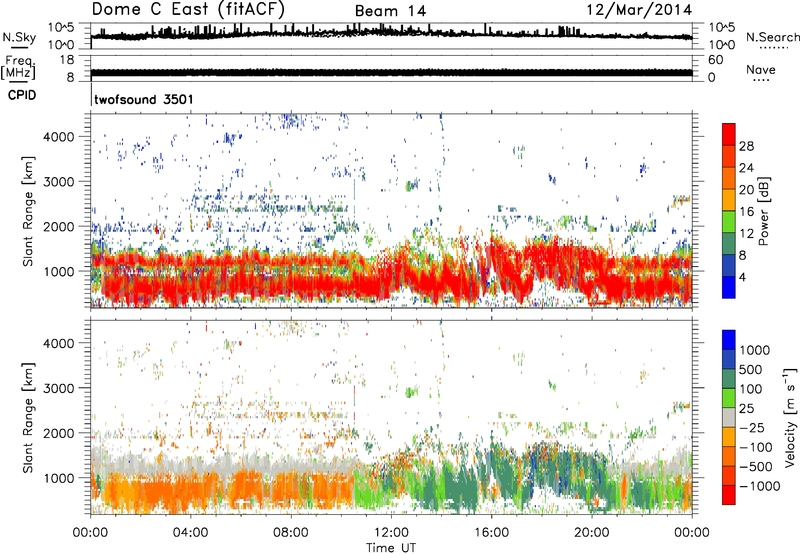Image resolution: width=800 pixels, height=554 pixels.
Task: Click the "08:00" time tick label
Action: point(291,533)
